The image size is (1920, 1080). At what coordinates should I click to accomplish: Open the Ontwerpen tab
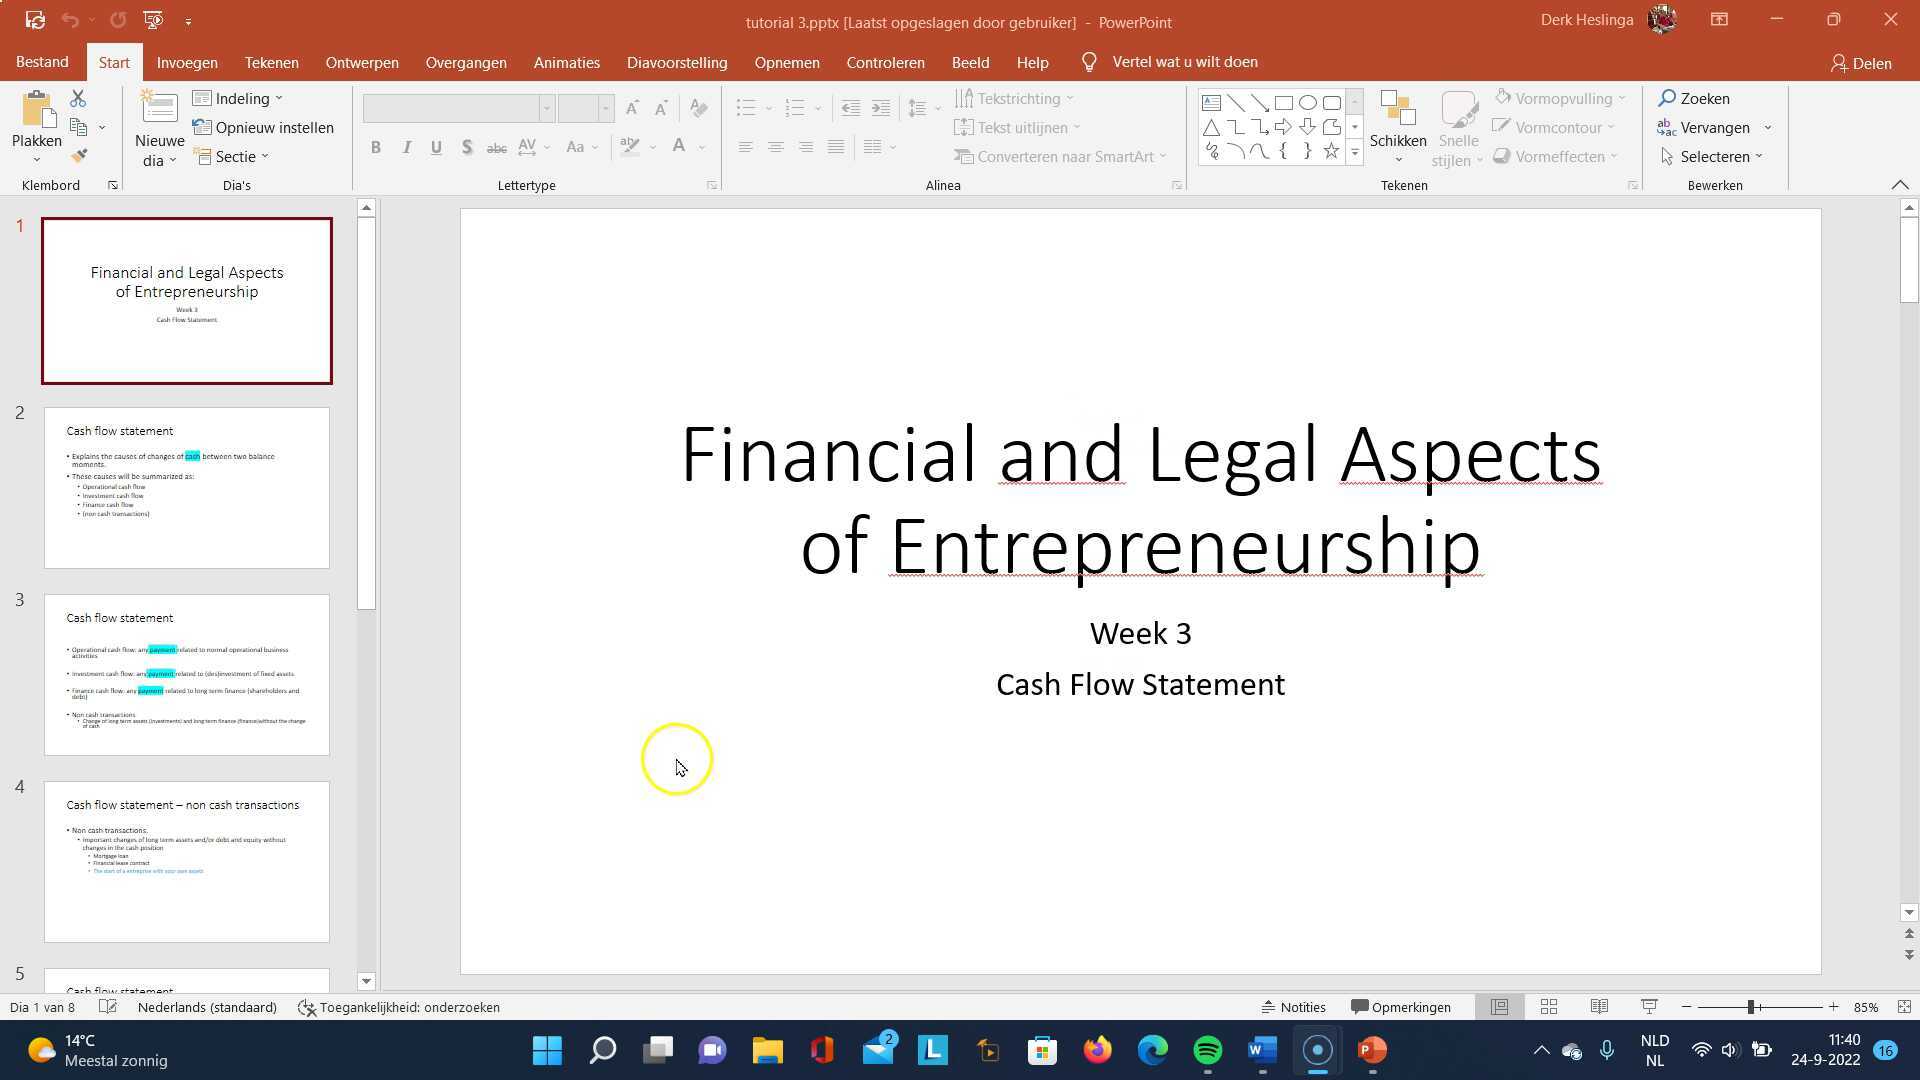click(x=361, y=62)
